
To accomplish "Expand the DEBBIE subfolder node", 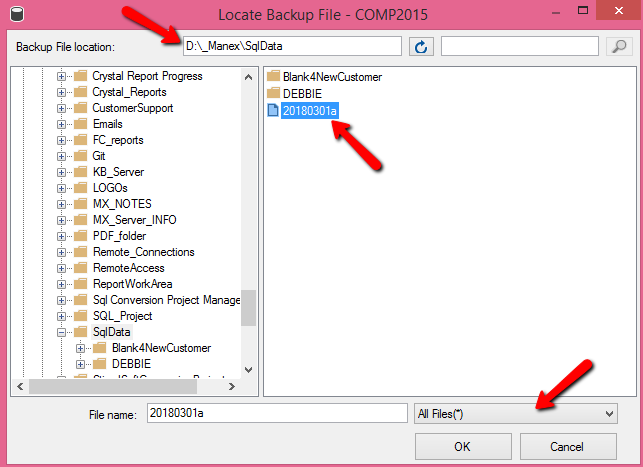I will [x=80, y=364].
